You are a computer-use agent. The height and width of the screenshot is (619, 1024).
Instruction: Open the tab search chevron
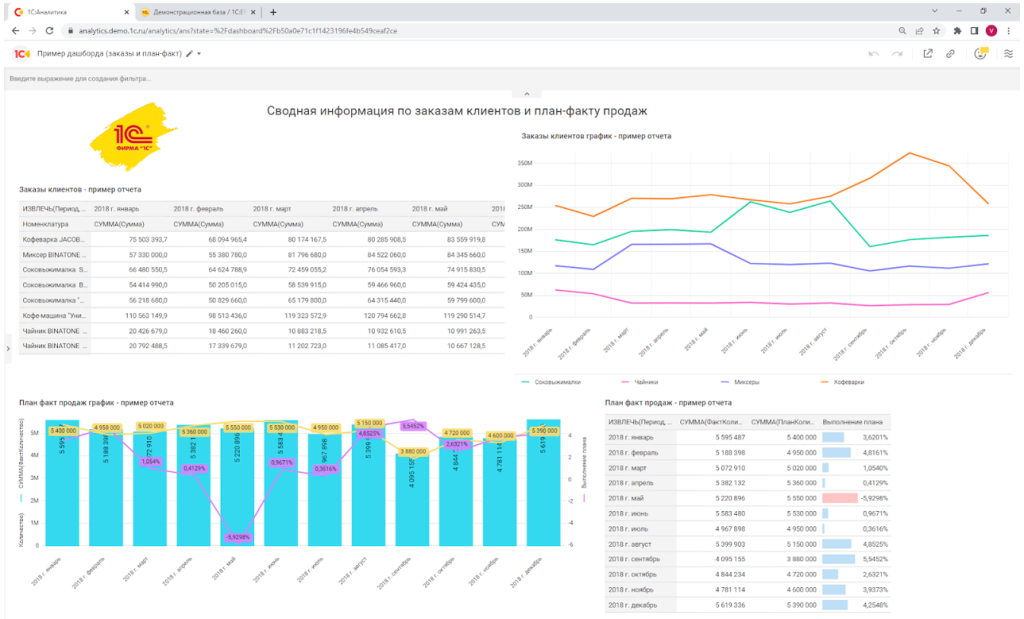935,11
